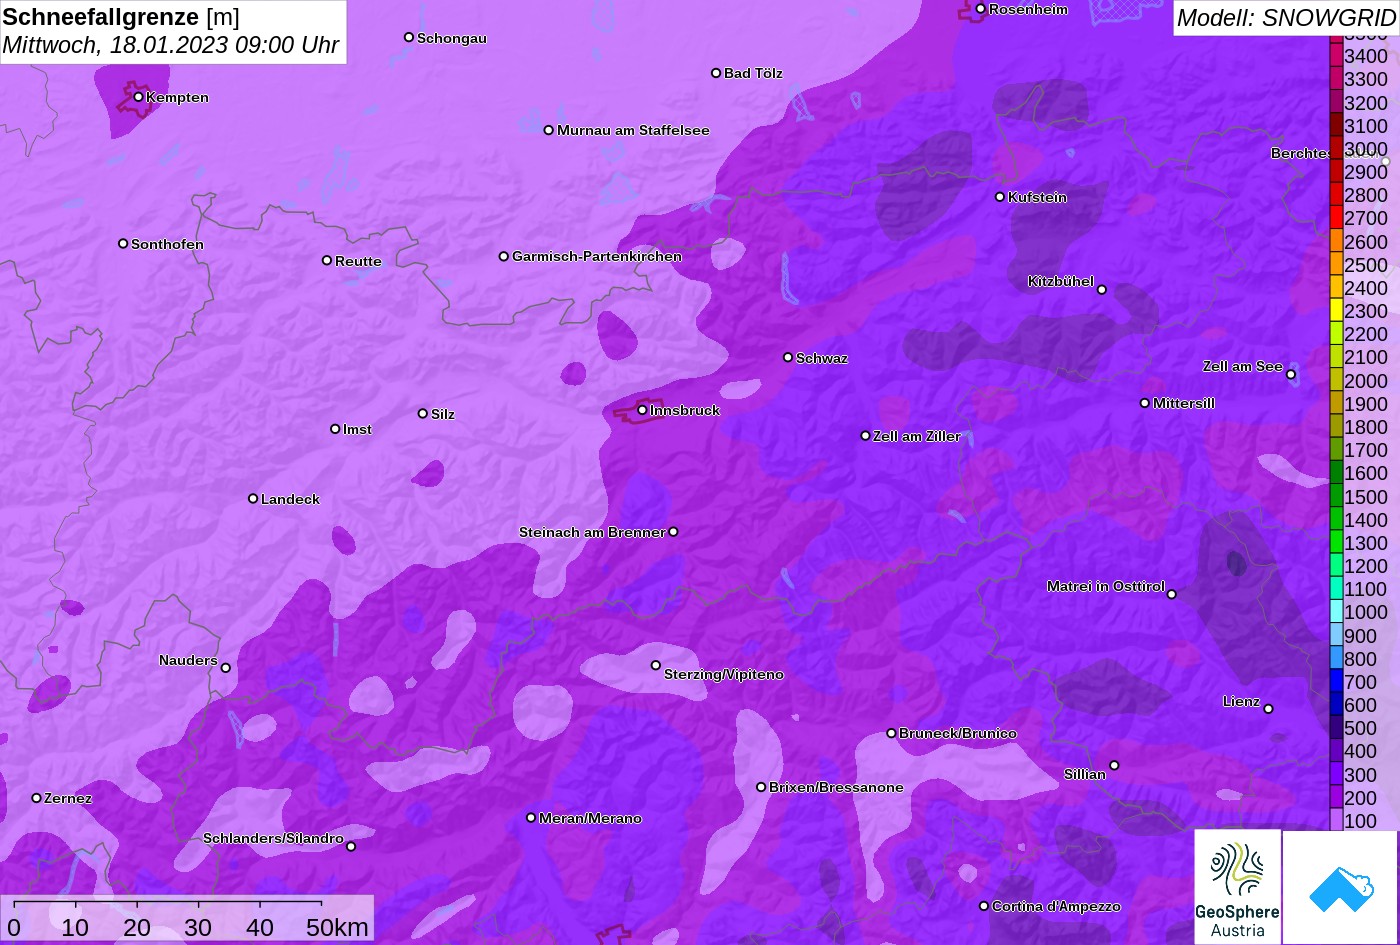Viewport: 1400px width, 945px height.
Task: Click the Kempten town marker
Action: (138, 97)
